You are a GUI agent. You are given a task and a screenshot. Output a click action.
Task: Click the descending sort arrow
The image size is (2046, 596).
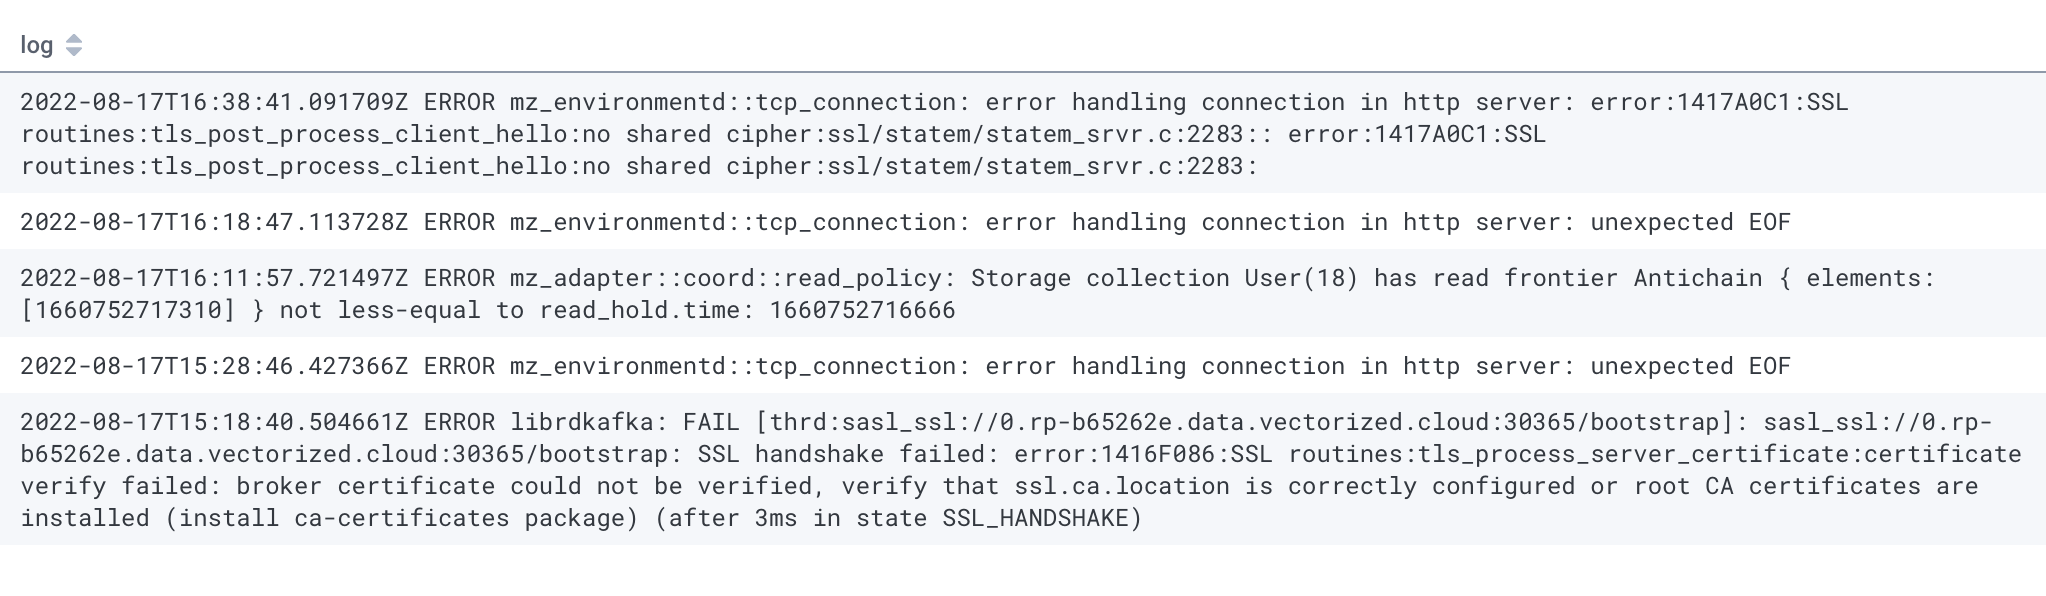pyautogui.click(x=74, y=51)
